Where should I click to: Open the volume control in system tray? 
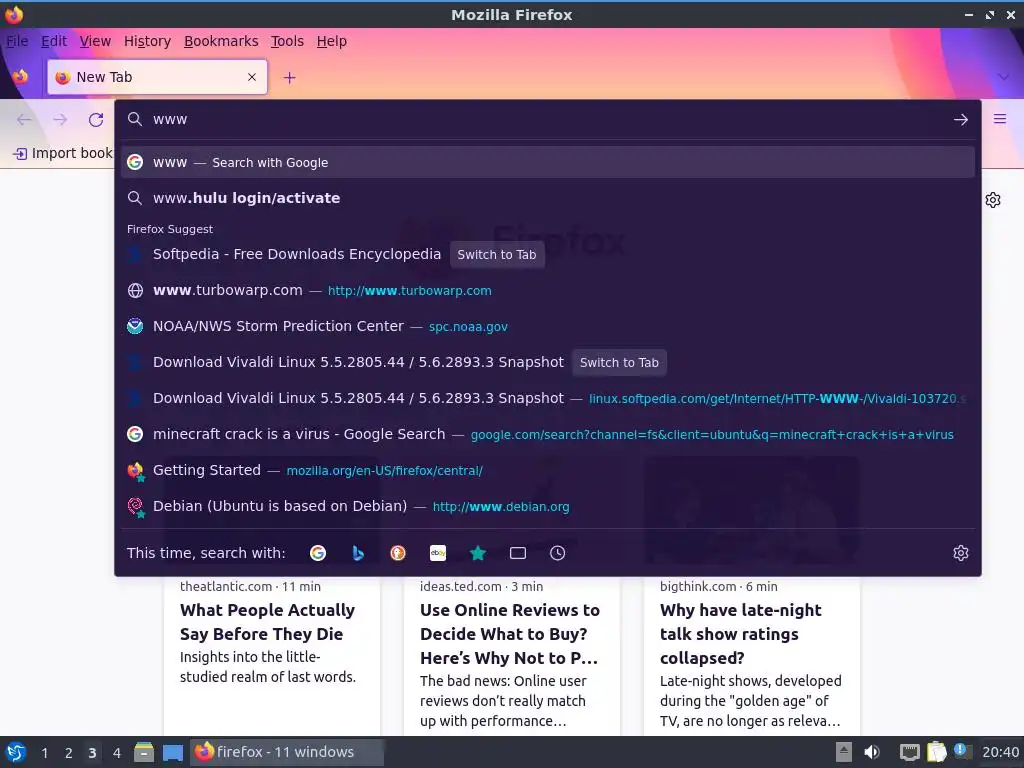point(872,752)
